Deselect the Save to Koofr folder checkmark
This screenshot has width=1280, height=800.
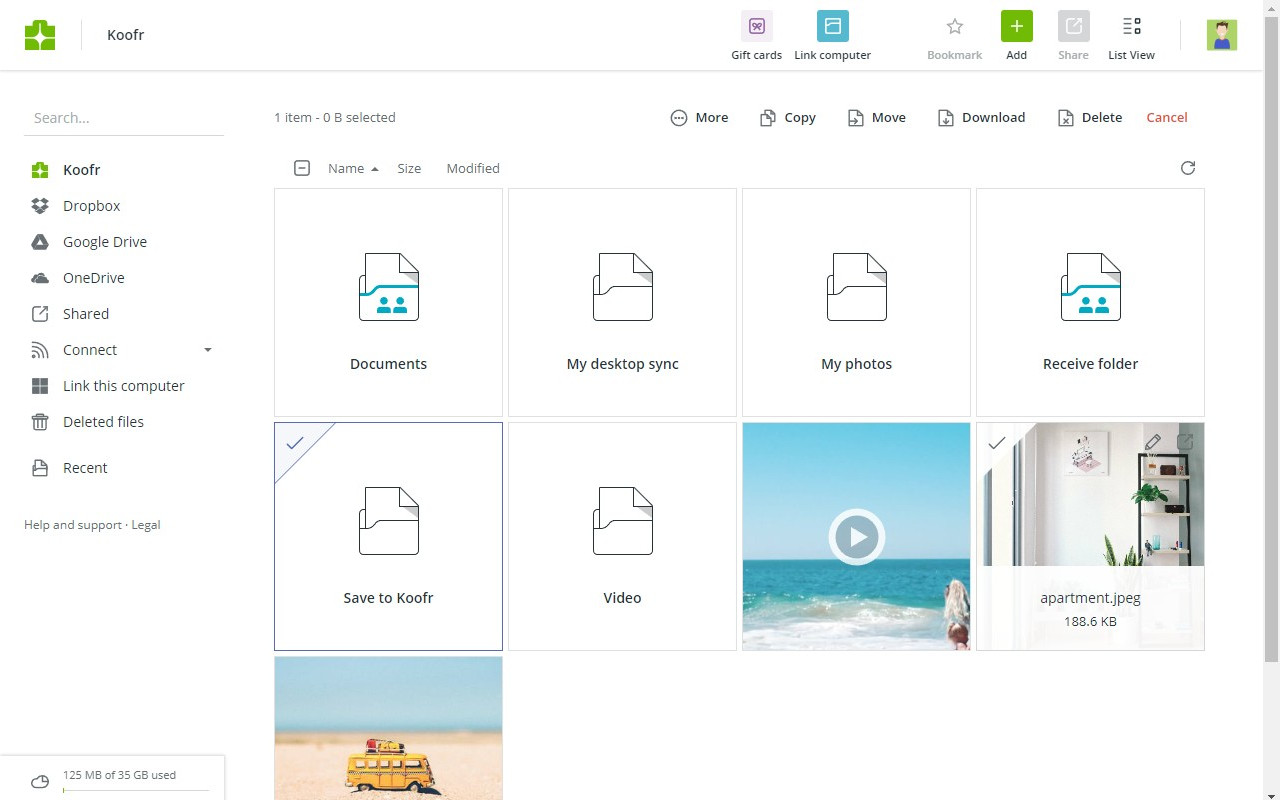pos(295,443)
